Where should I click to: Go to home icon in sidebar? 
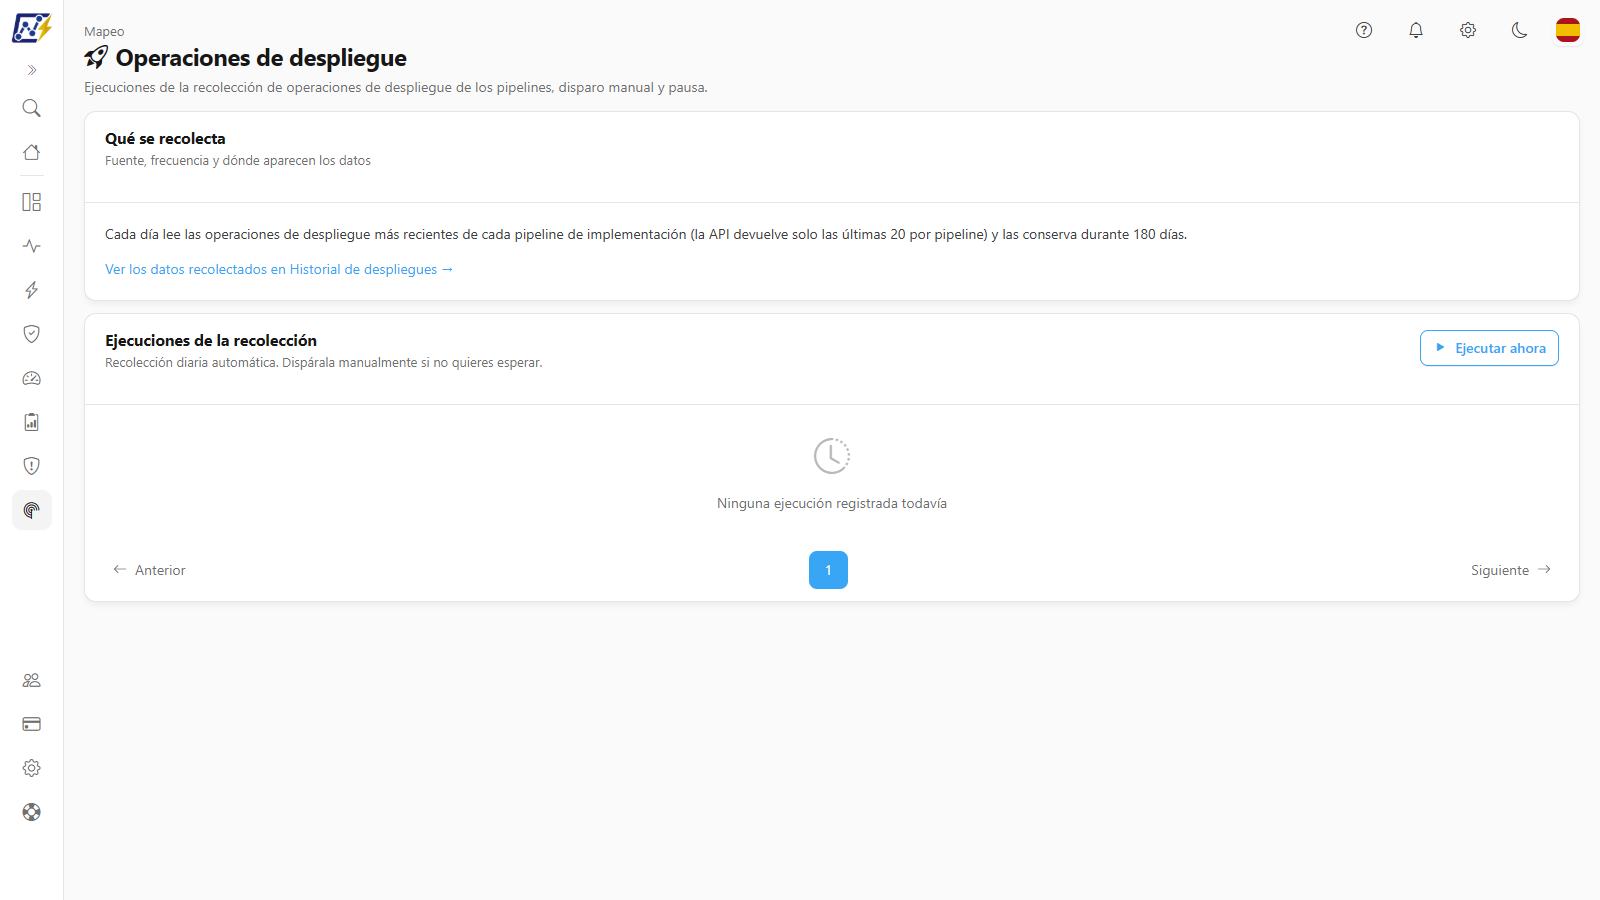32,152
